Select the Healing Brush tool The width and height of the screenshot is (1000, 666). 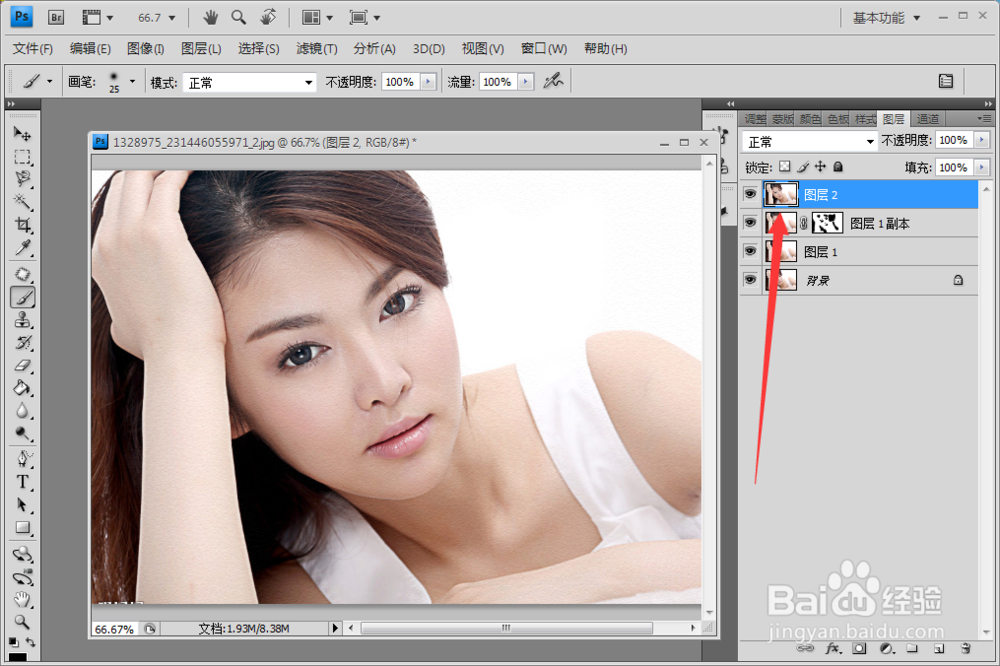pyautogui.click(x=22, y=274)
